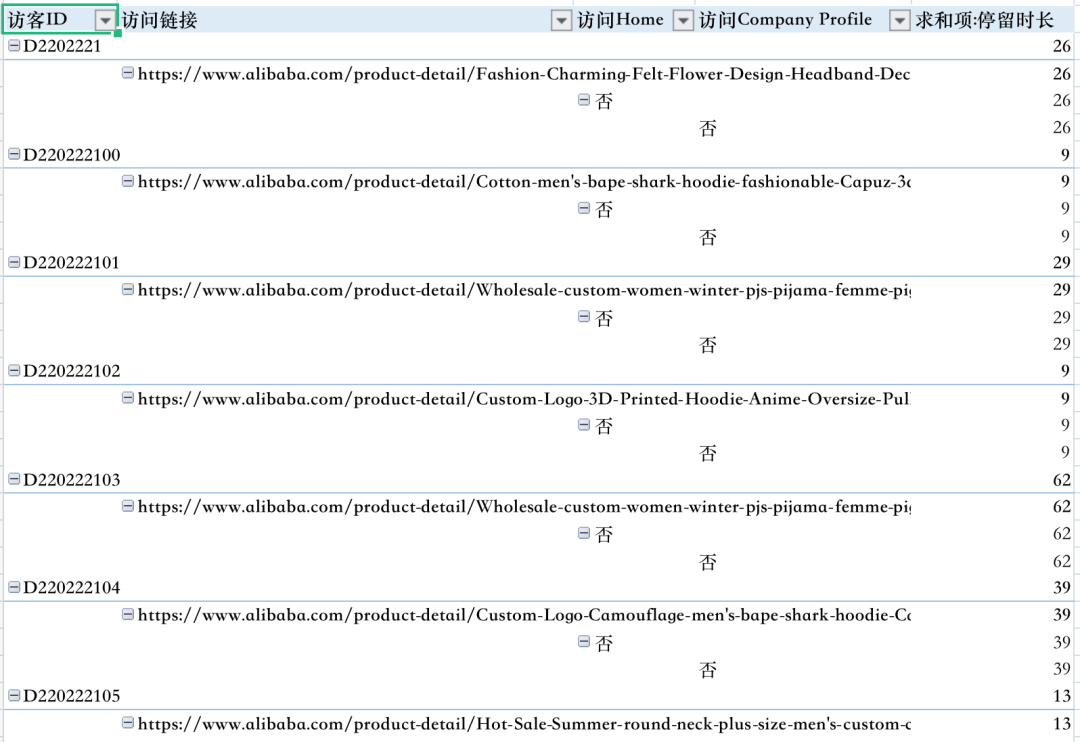Select the cell reading D220222104
1080x742 pixels.
tap(72, 587)
